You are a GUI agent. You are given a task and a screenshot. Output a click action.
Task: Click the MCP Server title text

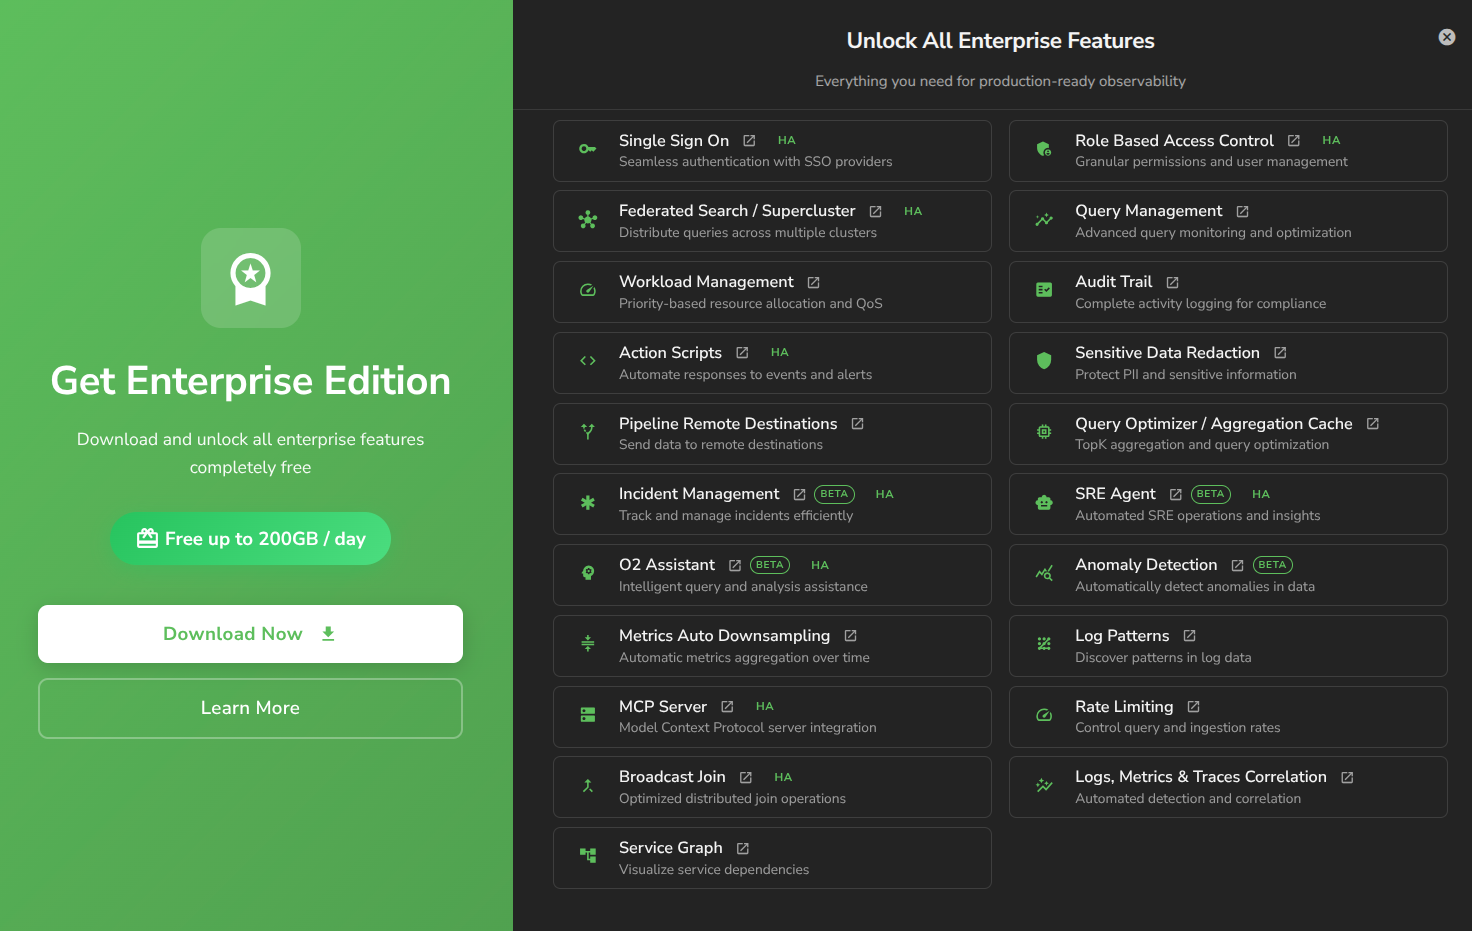pos(663,706)
